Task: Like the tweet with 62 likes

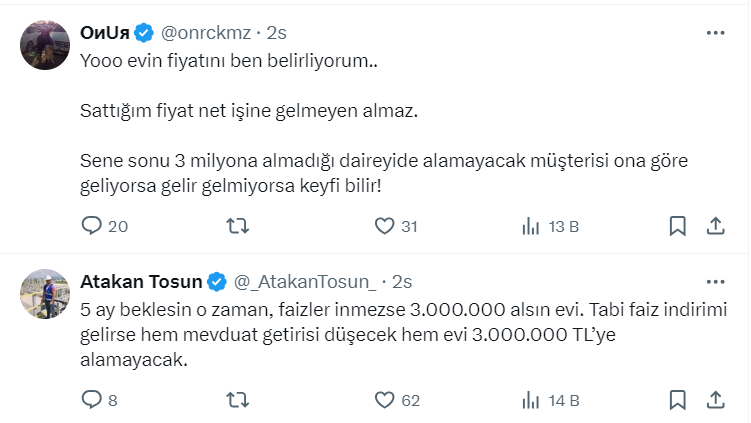Action: pyautogui.click(x=384, y=401)
